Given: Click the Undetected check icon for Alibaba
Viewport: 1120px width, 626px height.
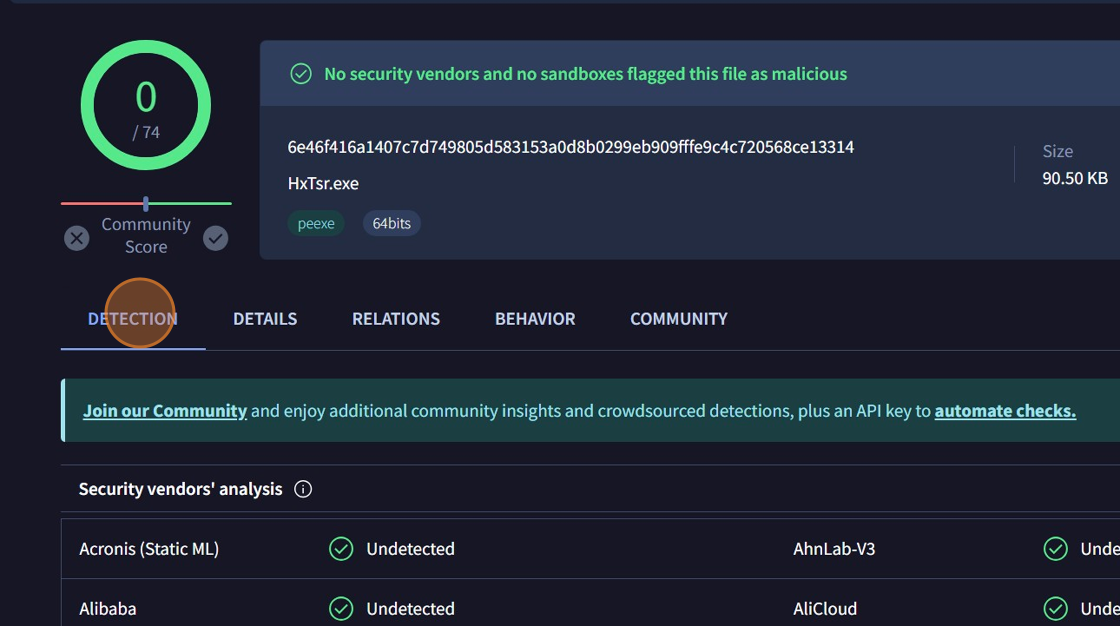Looking at the screenshot, I should (x=341, y=608).
